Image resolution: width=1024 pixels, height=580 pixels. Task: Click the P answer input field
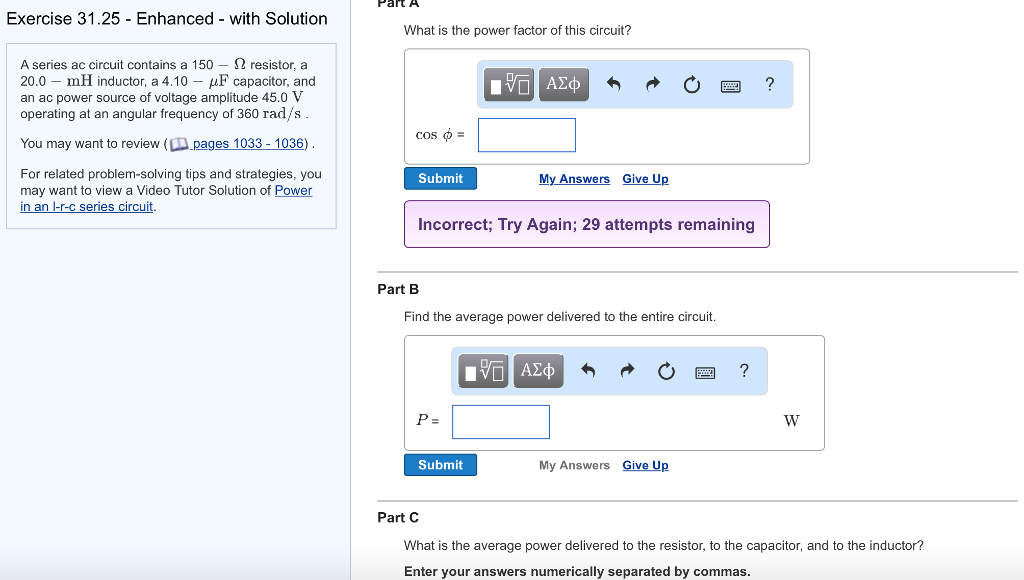(x=500, y=421)
